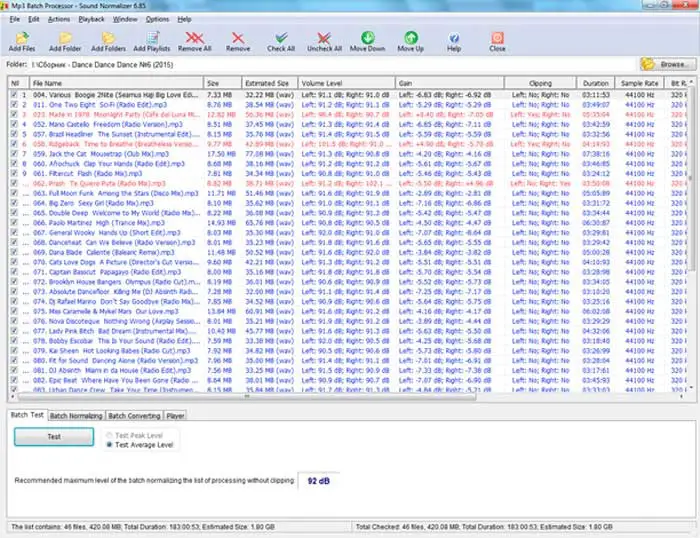Viewport: 700px width, 538px height.
Task: Select file 082. Epic Beat Where Have You Been Gone
Action: click(x=115, y=380)
